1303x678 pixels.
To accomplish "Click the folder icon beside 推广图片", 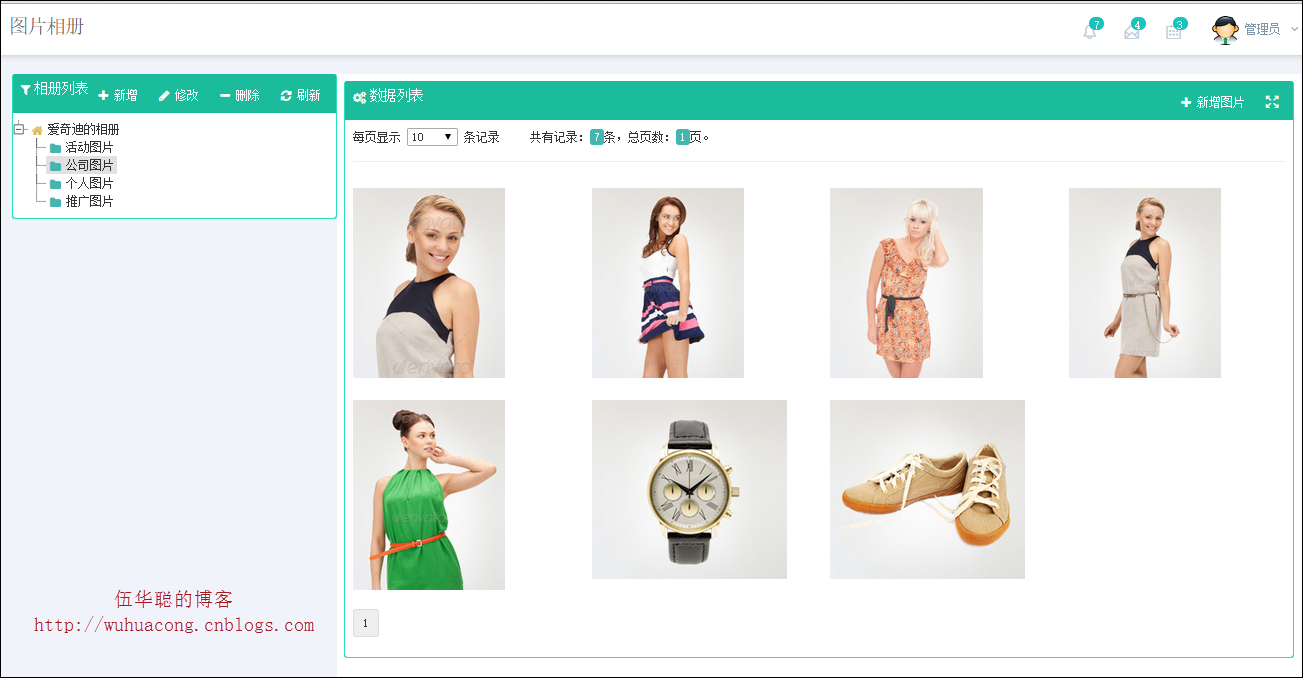I will click(56, 202).
